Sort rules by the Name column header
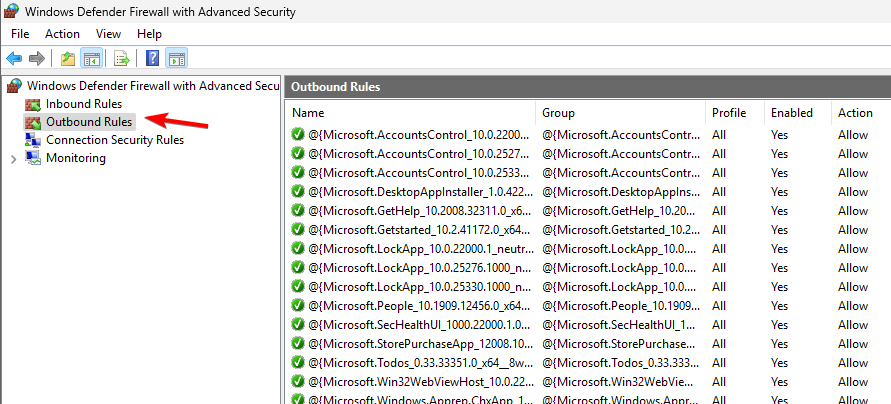The height and width of the screenshot is (404, 891). pyautogui.click(x=308, y=113)
